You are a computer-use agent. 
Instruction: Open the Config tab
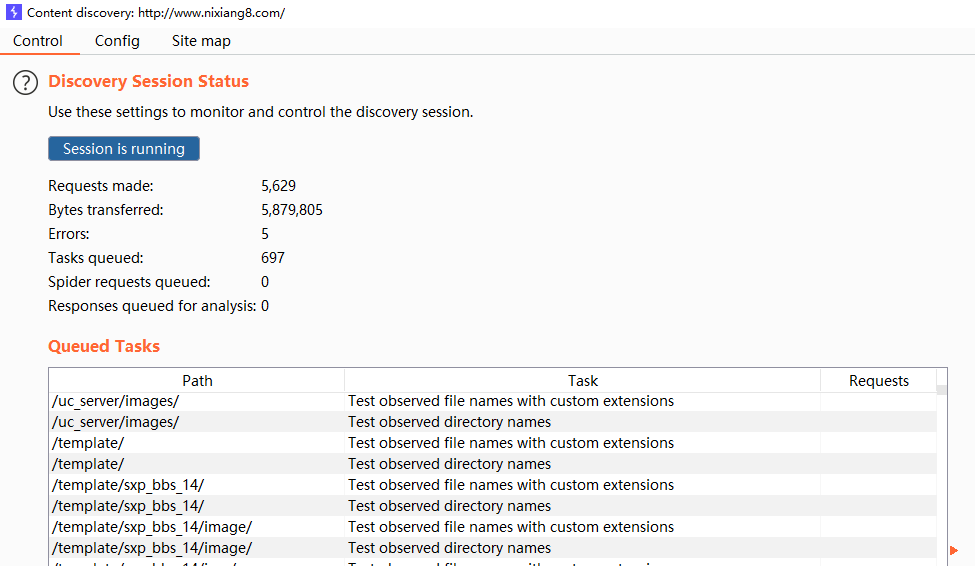(117, 41)
